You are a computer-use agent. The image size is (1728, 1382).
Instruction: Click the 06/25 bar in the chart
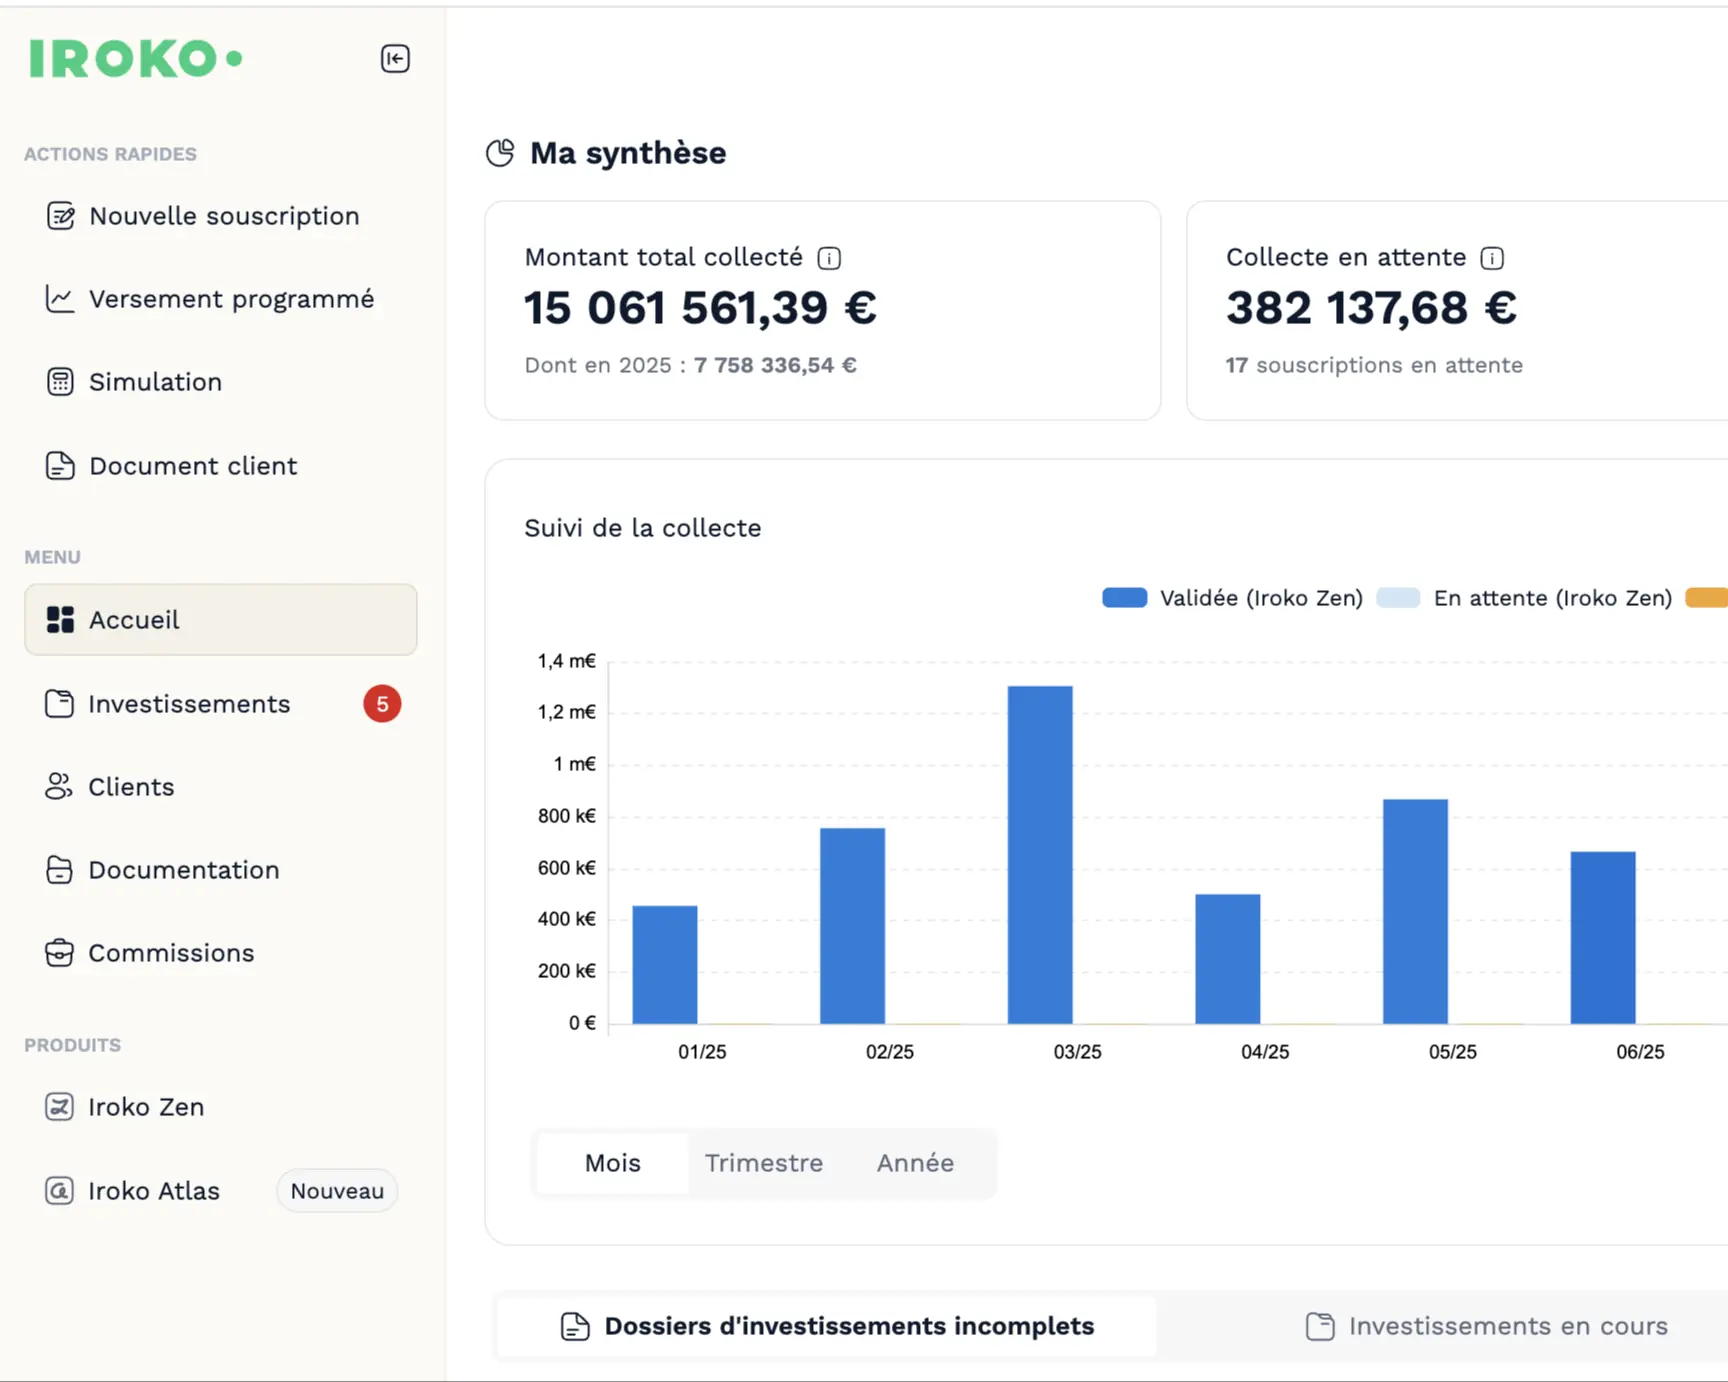1603,938
